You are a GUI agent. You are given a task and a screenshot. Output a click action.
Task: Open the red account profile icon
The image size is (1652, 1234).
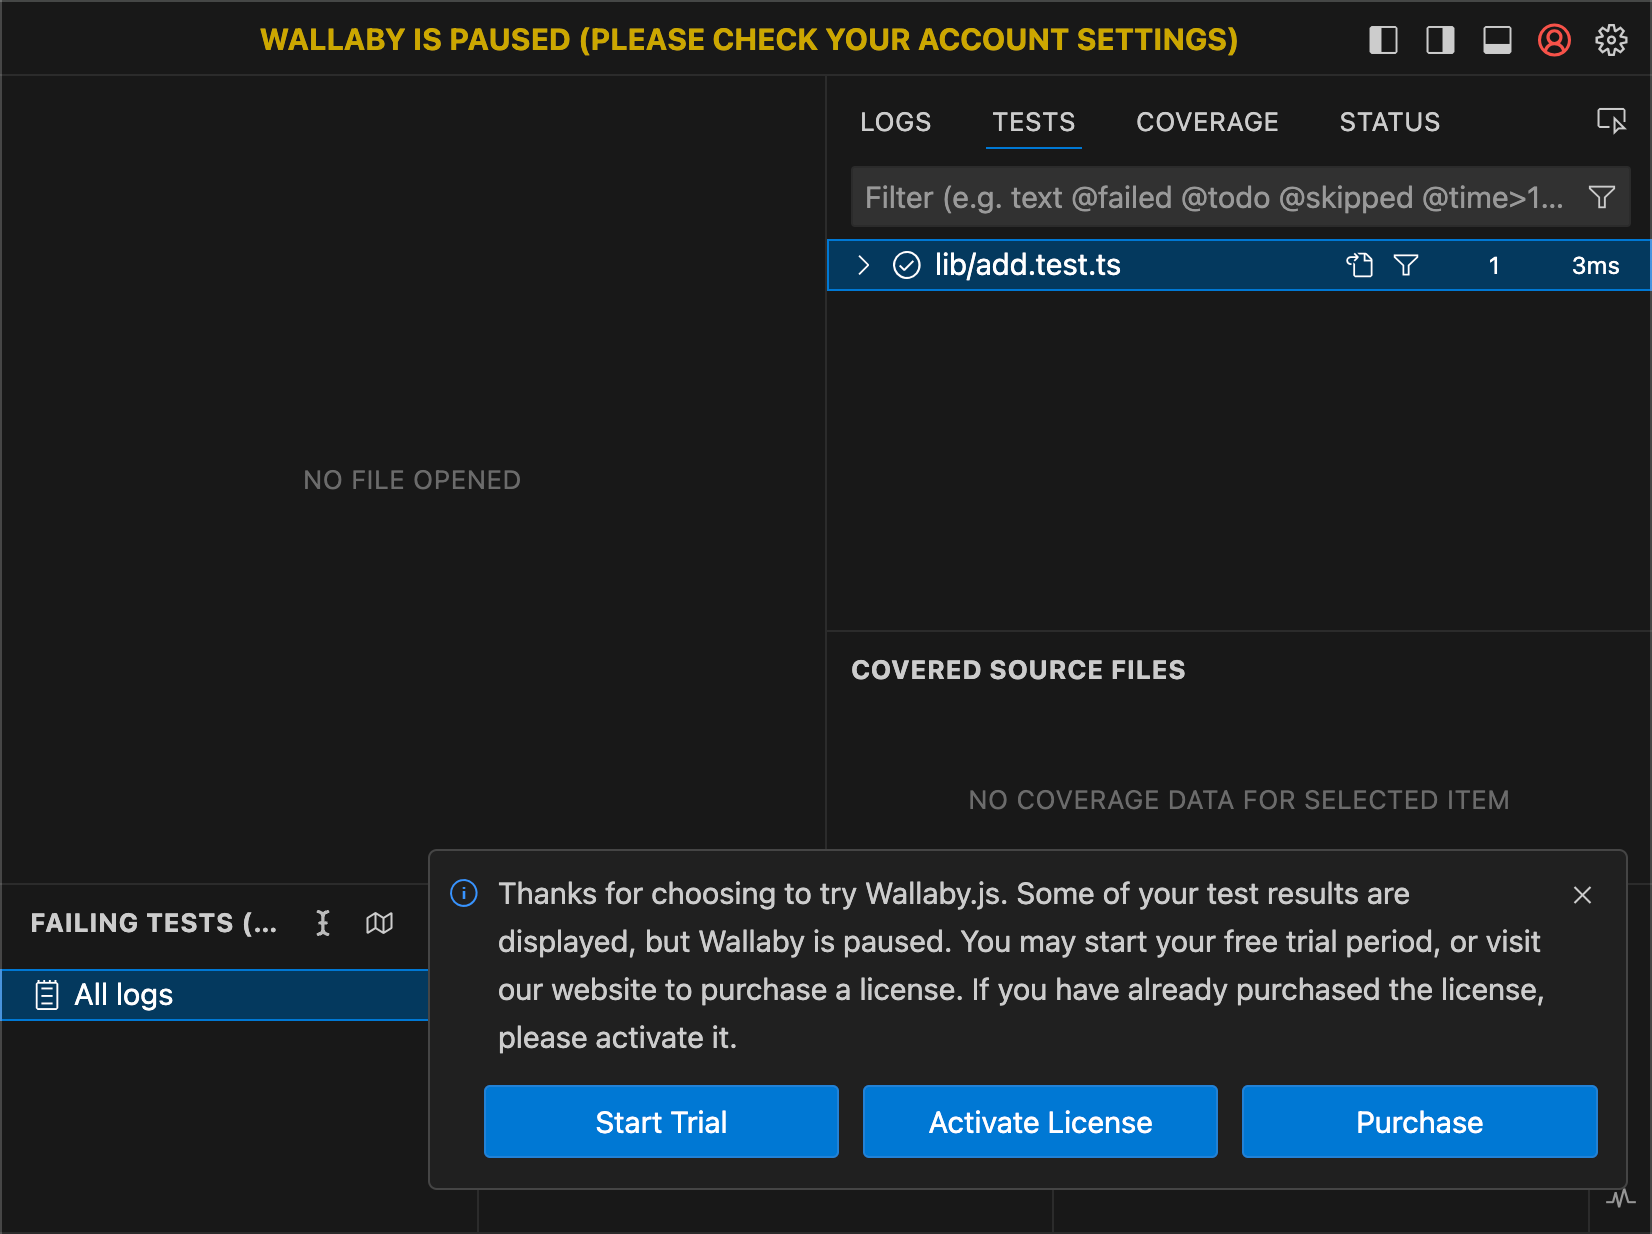point(1554,40)
